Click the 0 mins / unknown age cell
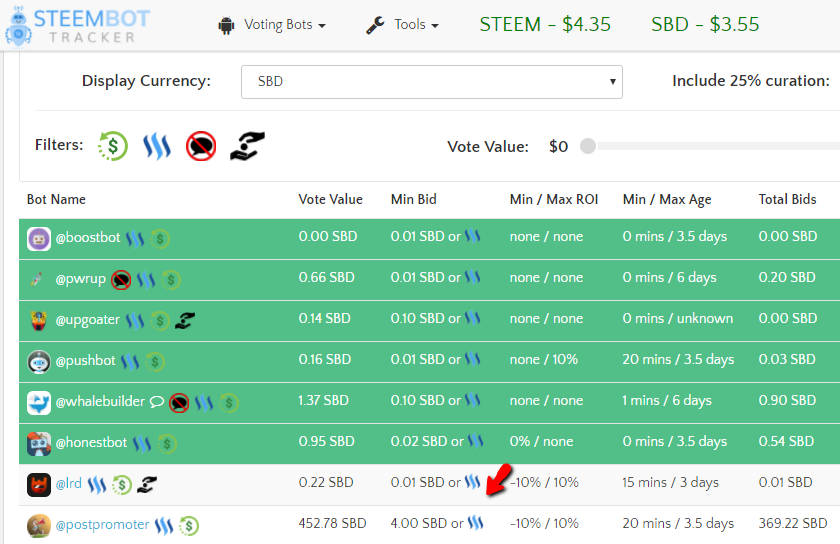Screen dimensions: 840x544 pyautogui.click(x=678, y=318)
